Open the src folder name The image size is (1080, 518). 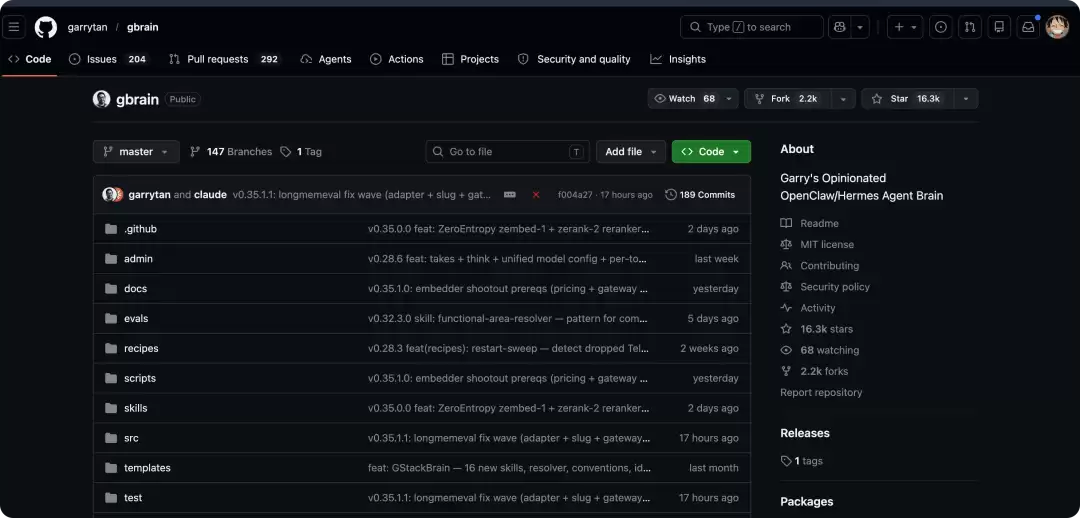tap(131, 438)
